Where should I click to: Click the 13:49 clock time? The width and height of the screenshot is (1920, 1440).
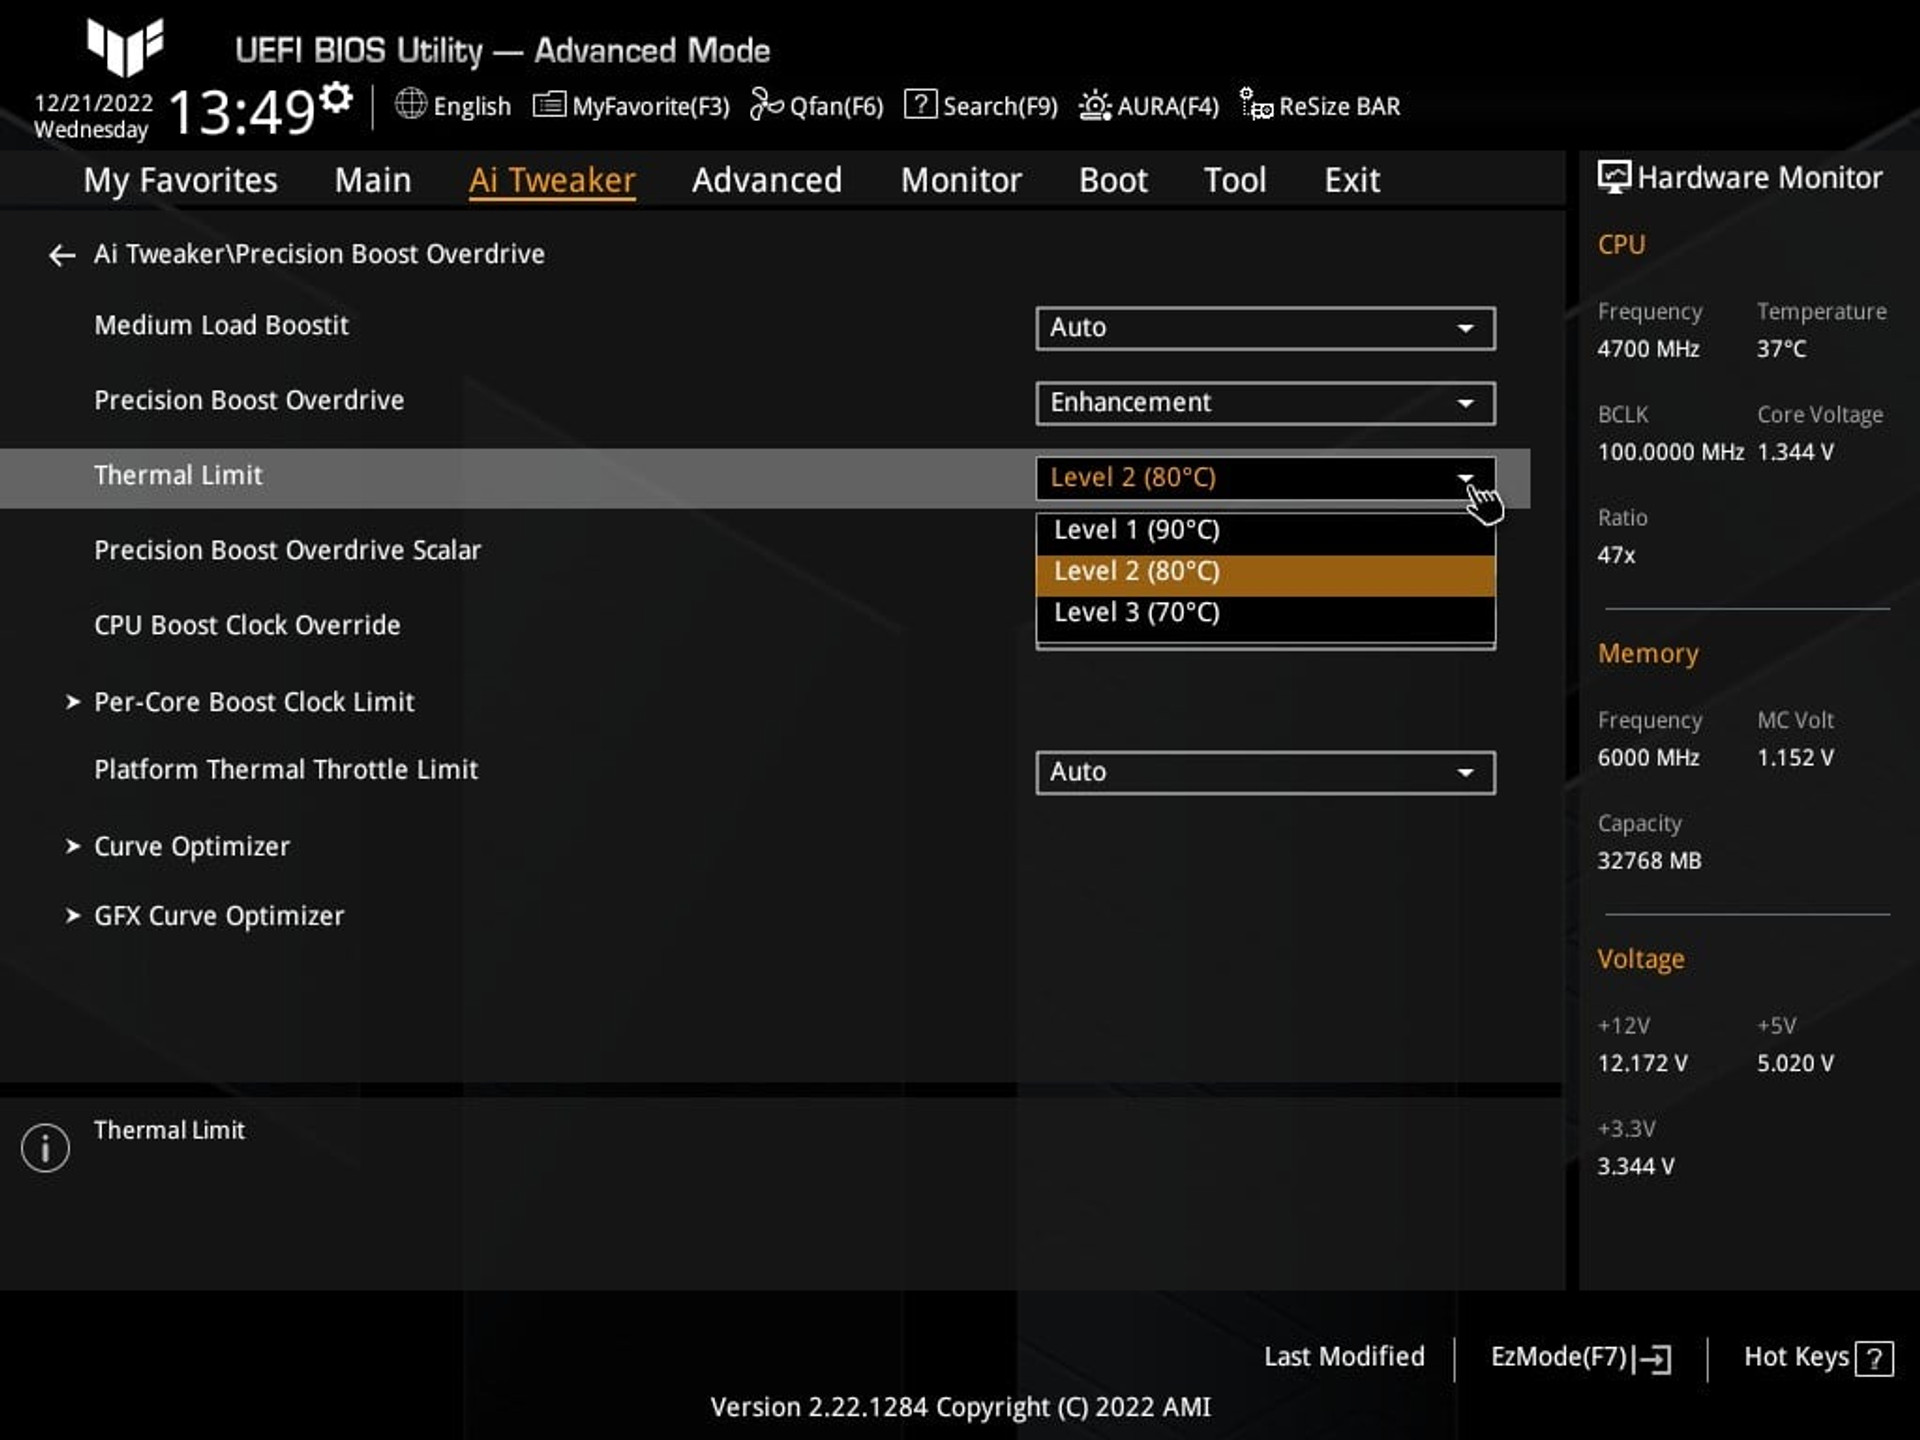pos(242,111)
